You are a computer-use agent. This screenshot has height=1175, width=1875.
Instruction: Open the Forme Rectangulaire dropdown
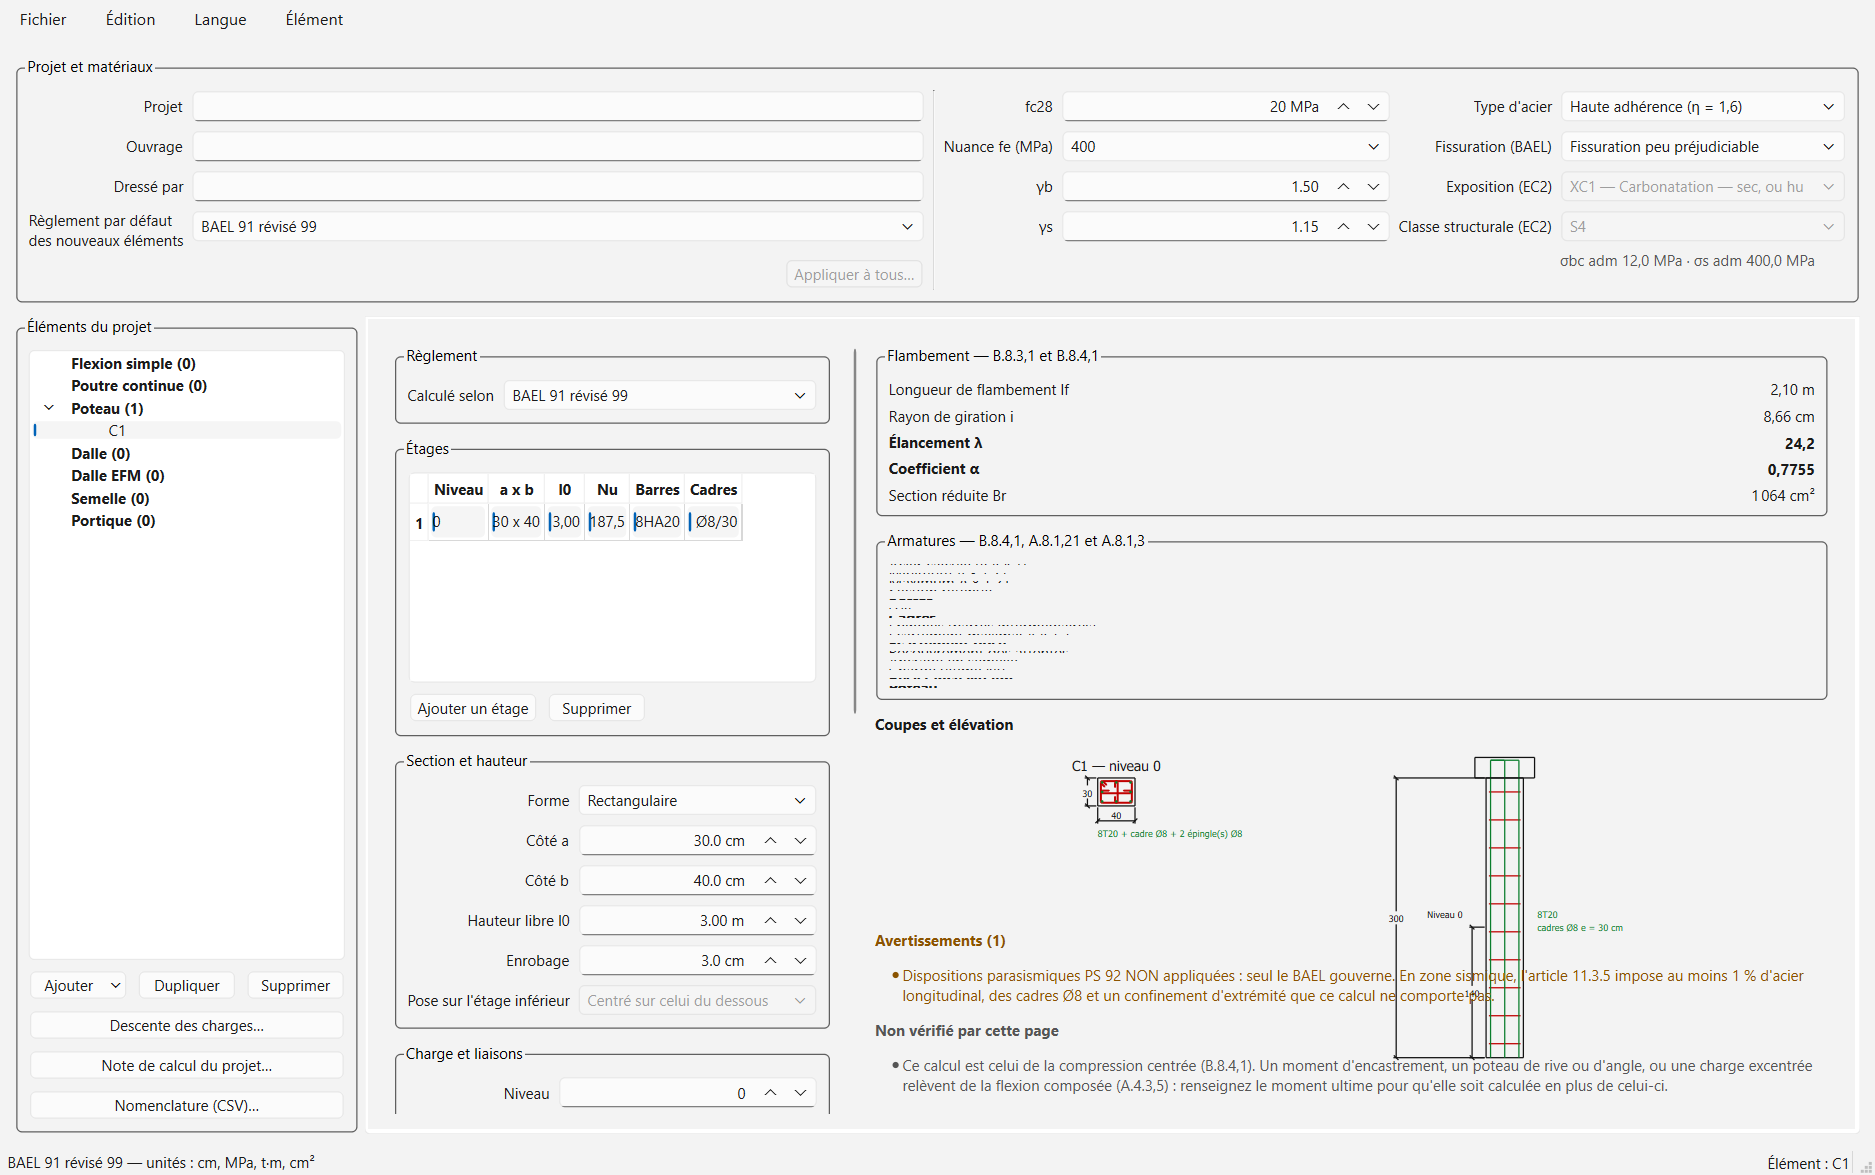(x=697, y=800)
